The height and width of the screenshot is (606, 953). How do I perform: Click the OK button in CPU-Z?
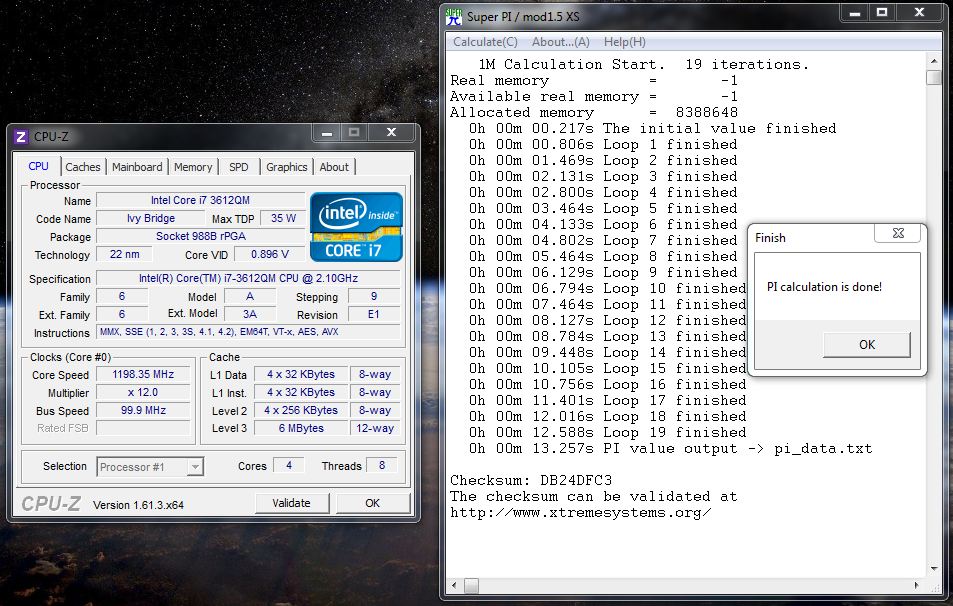pyautogui.click(x=373, y=503)
